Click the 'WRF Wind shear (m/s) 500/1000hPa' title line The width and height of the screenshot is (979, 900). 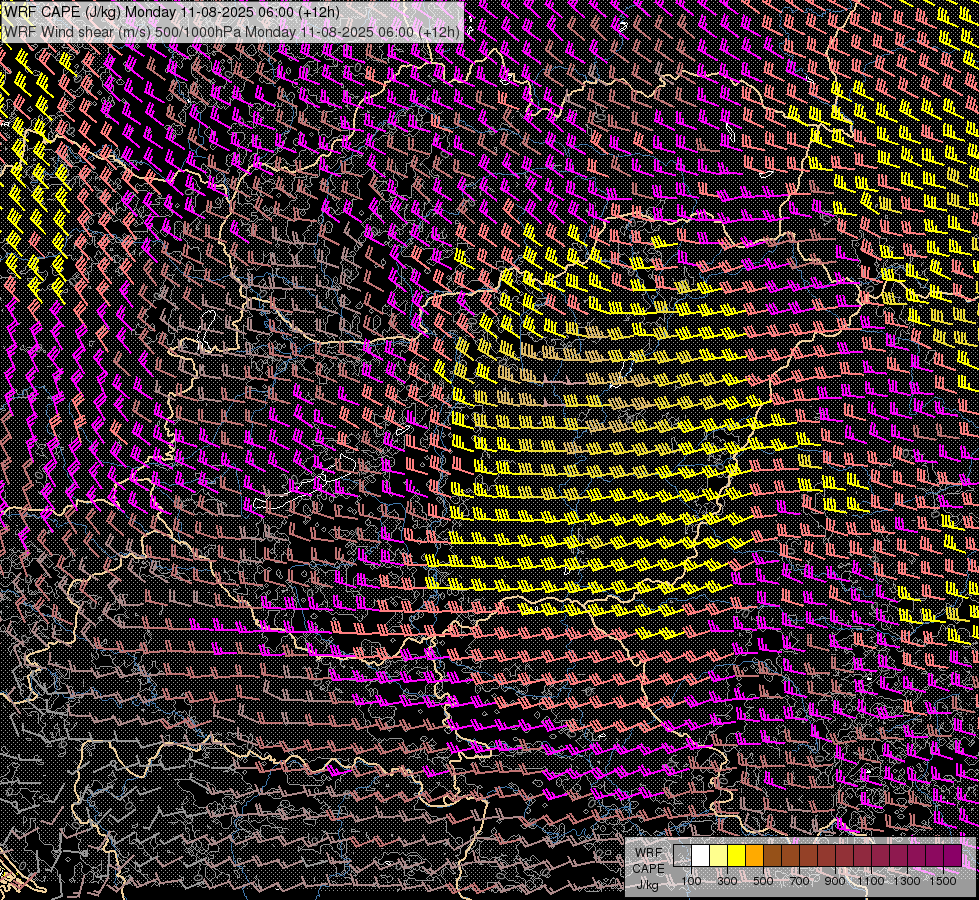[232, 31]
